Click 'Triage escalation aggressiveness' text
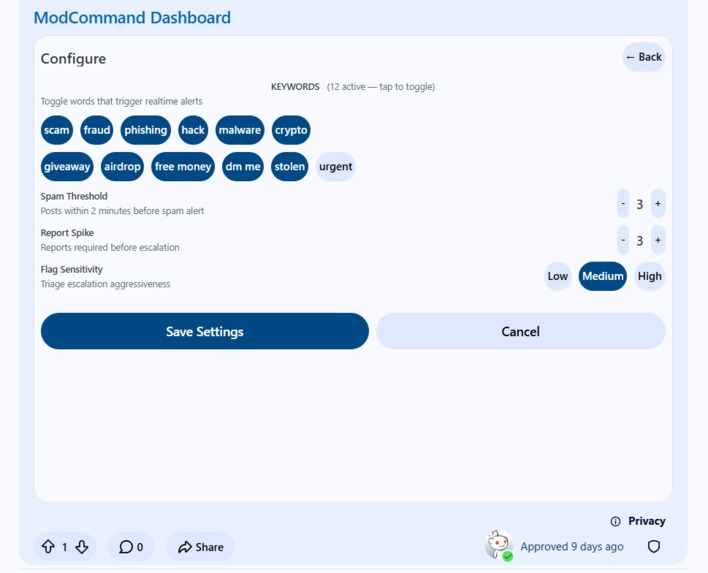 [106, 284]
